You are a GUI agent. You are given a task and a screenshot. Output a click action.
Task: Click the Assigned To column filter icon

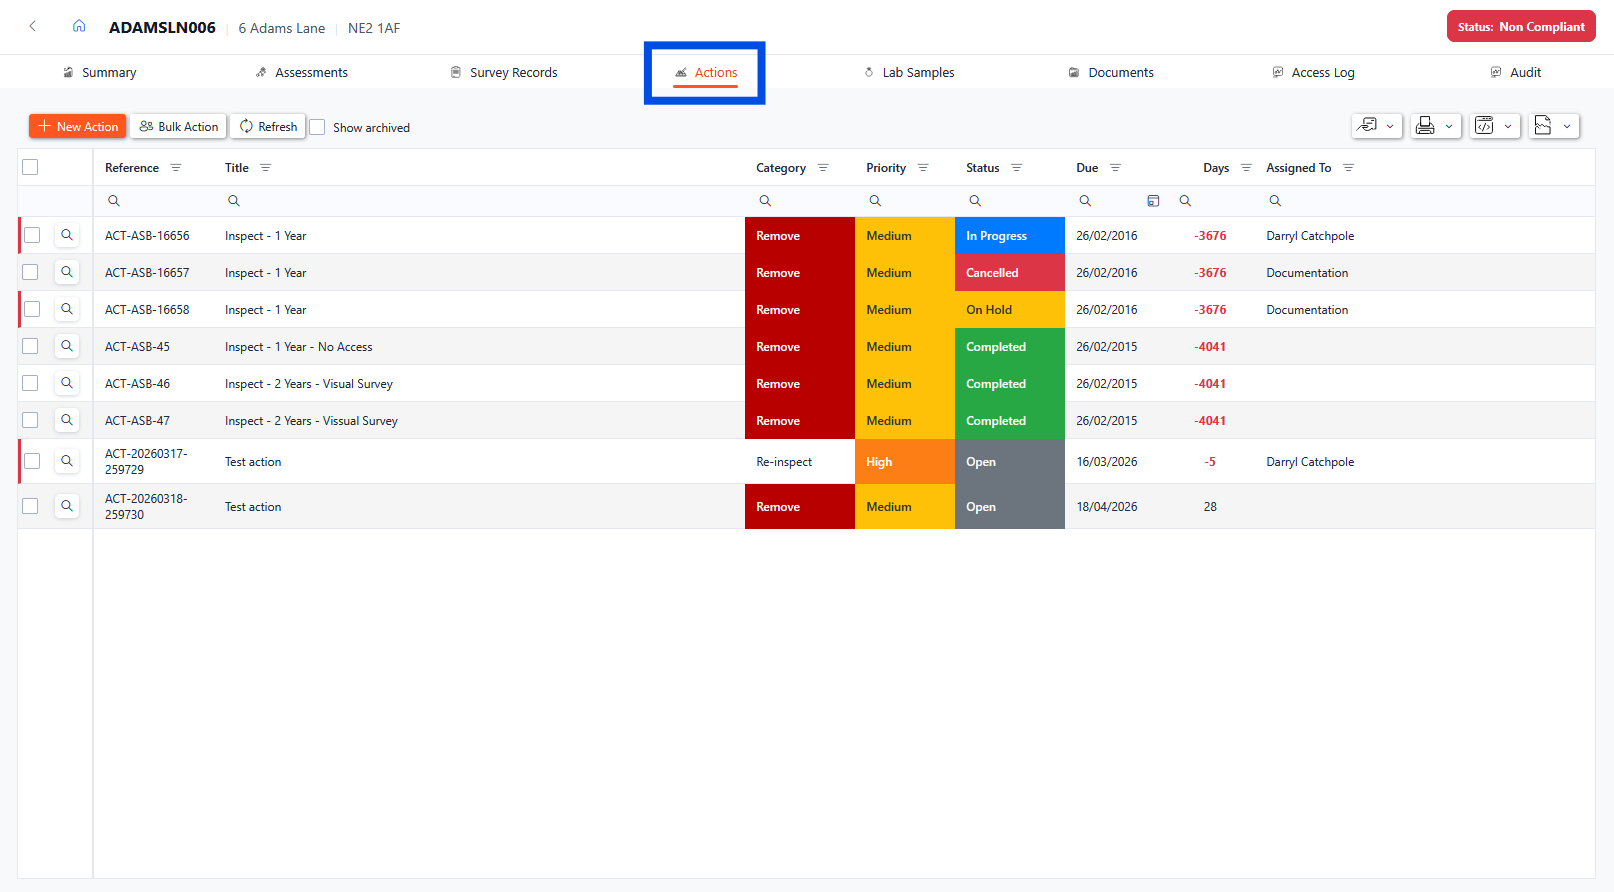[1348, 168]
